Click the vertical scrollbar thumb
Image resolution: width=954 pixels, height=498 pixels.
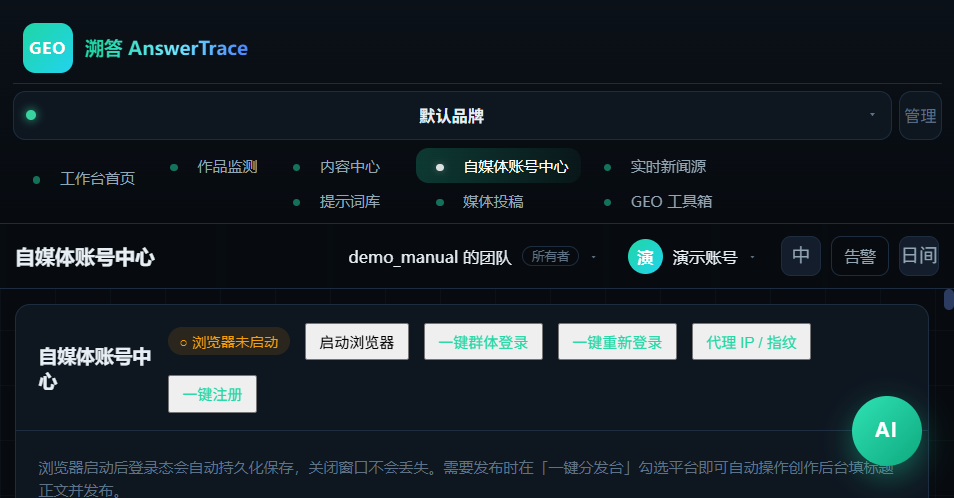point(949,300)
